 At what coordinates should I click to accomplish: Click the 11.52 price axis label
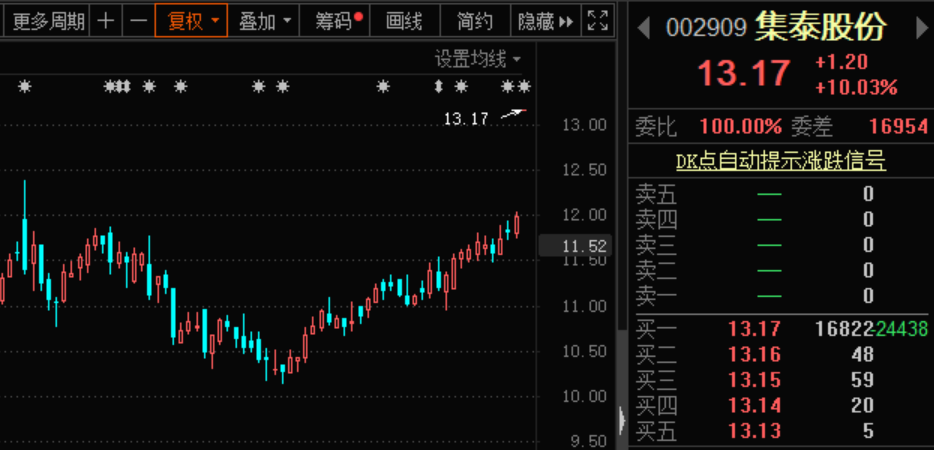click(577, 246)
